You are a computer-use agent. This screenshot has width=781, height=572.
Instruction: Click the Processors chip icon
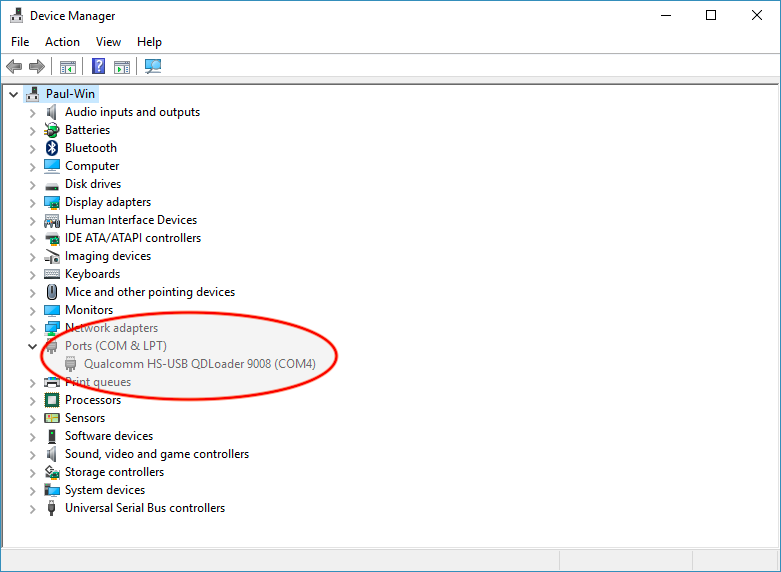52,400
